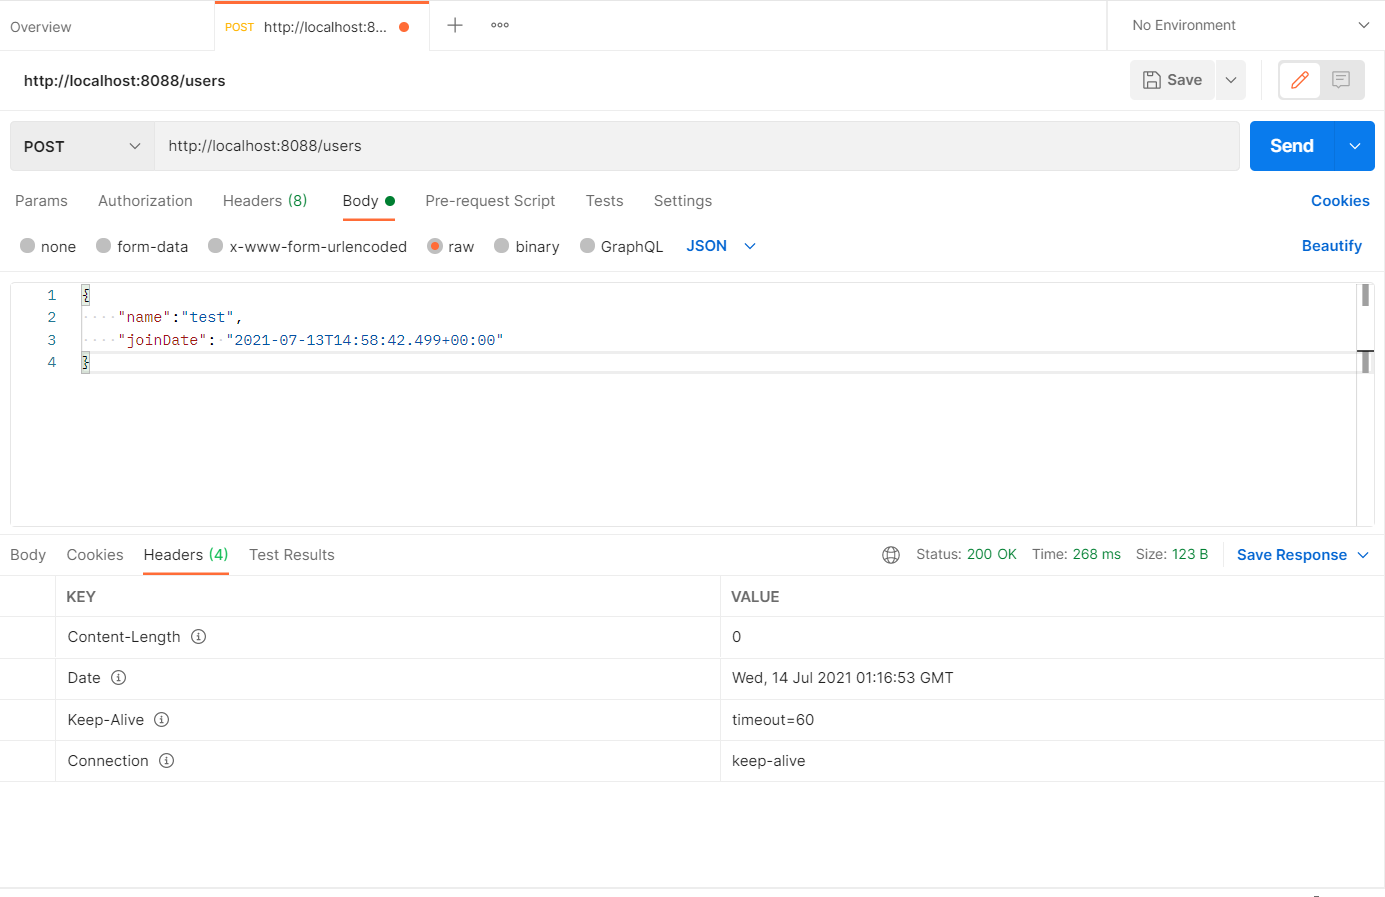This screenshot has height=897, width=1385.
Task: Click the "name":"test" line in editor
Action: point(180,317)
